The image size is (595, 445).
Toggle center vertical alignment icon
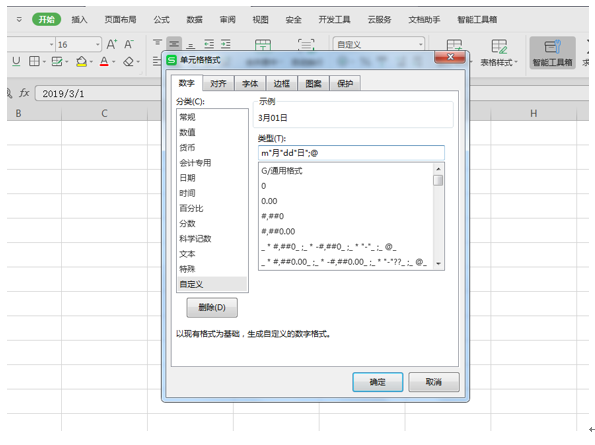point(174,44)
